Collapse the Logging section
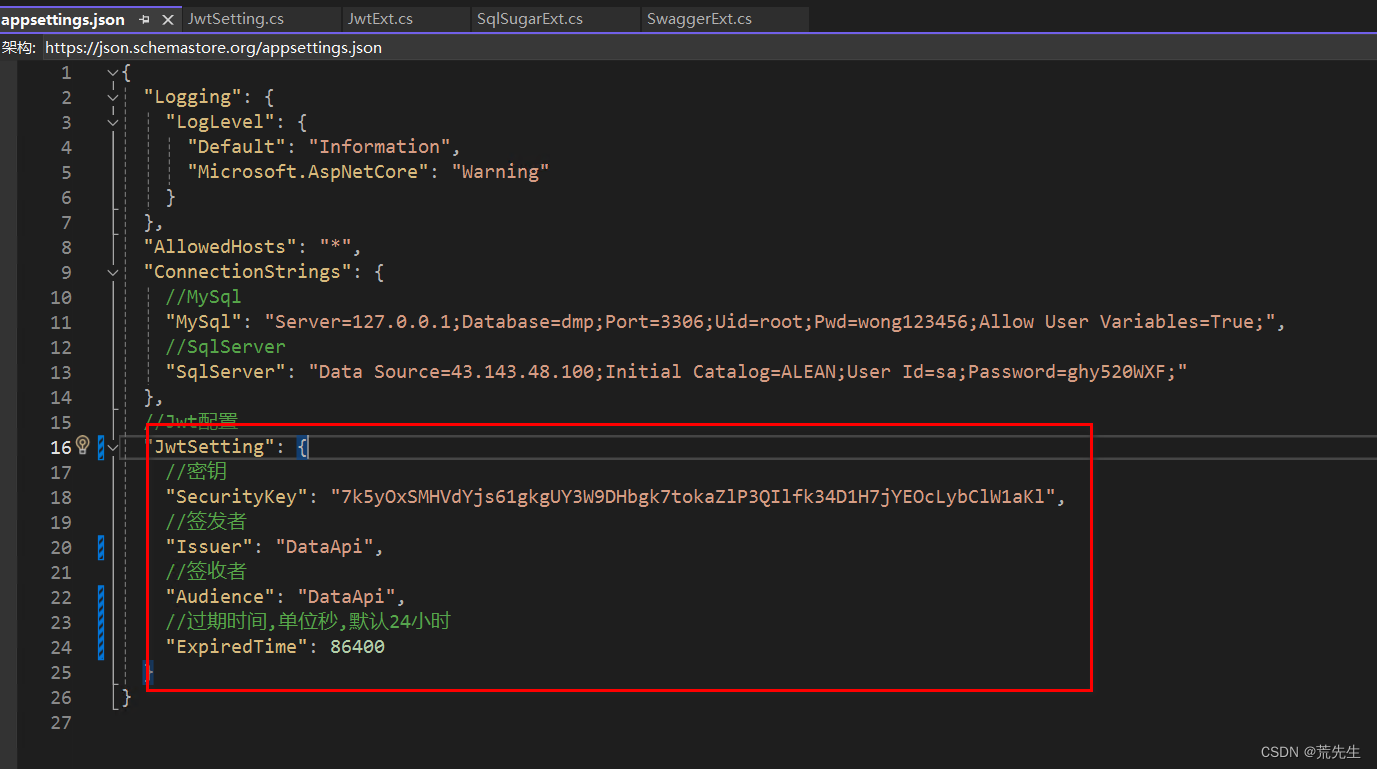This screenshot has width=1377, height=769. (x=113, y=98)
